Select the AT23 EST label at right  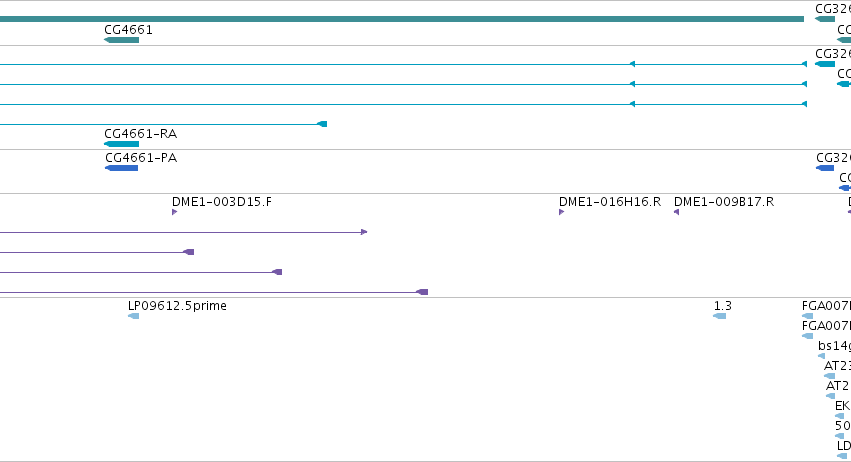click(x=837, y=366)
